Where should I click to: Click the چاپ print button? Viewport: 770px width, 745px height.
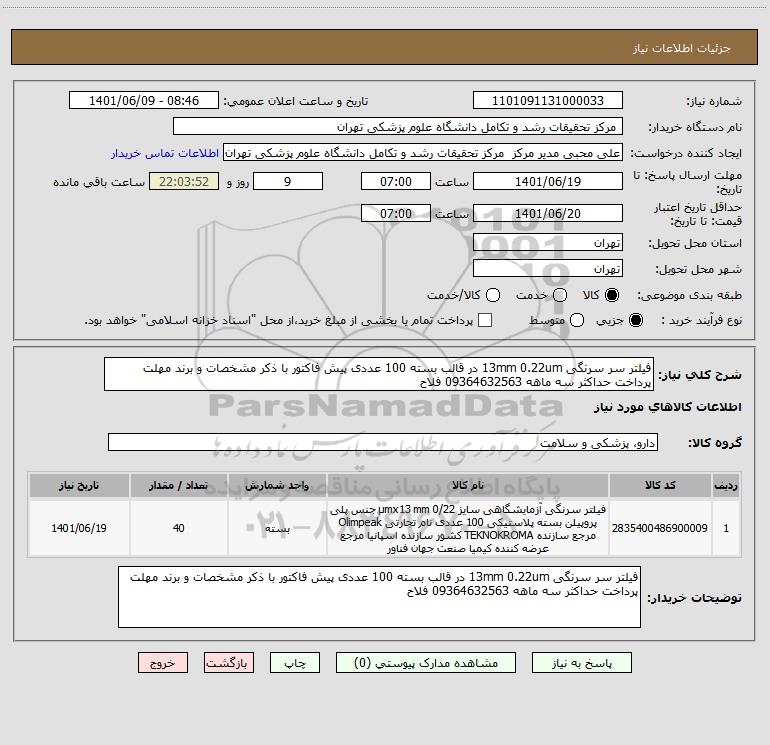[x=295, y=663]
